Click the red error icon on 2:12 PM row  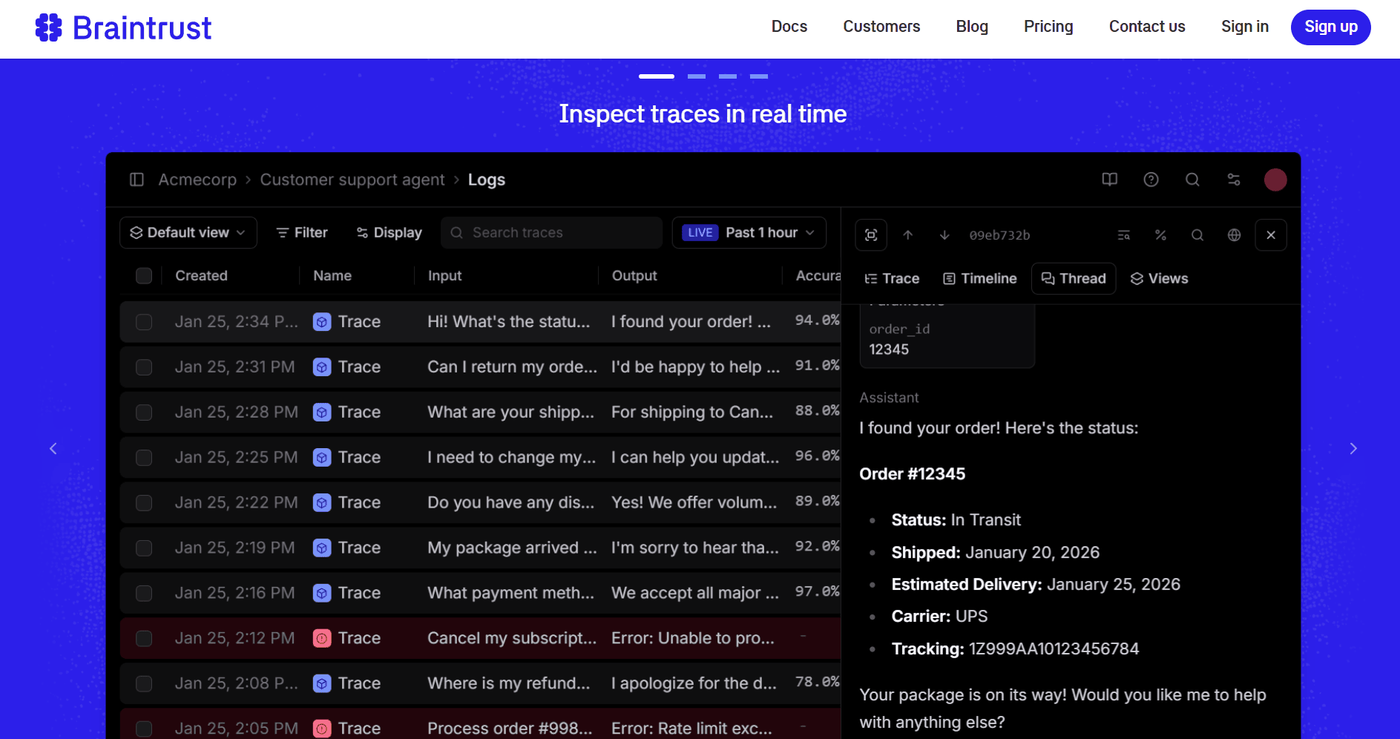coord(322,638)
